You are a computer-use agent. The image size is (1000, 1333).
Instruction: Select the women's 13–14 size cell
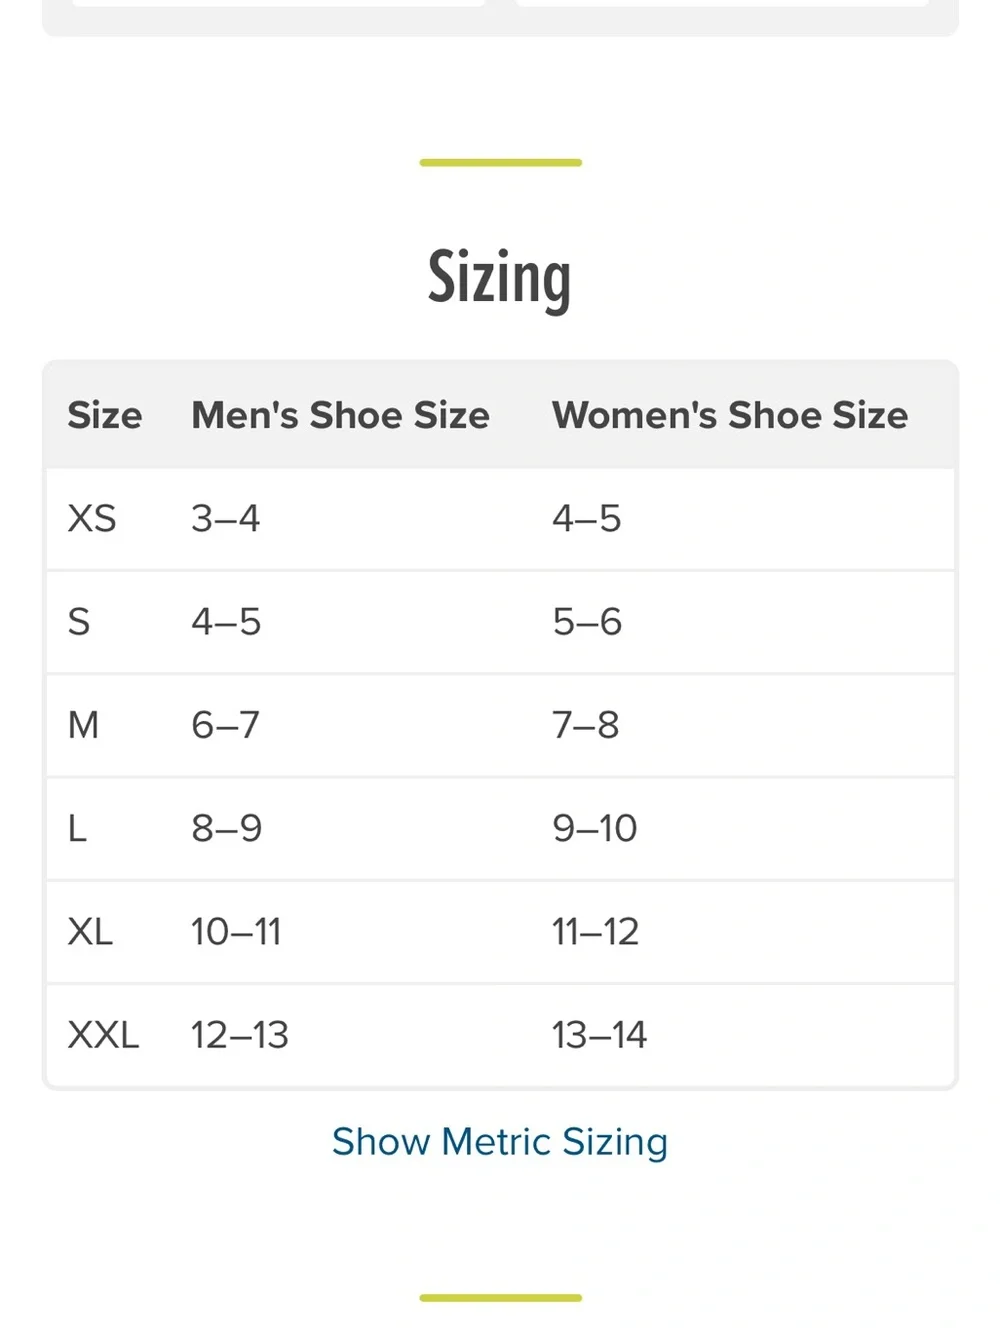pyautogui.click(x=600, y=1034)
